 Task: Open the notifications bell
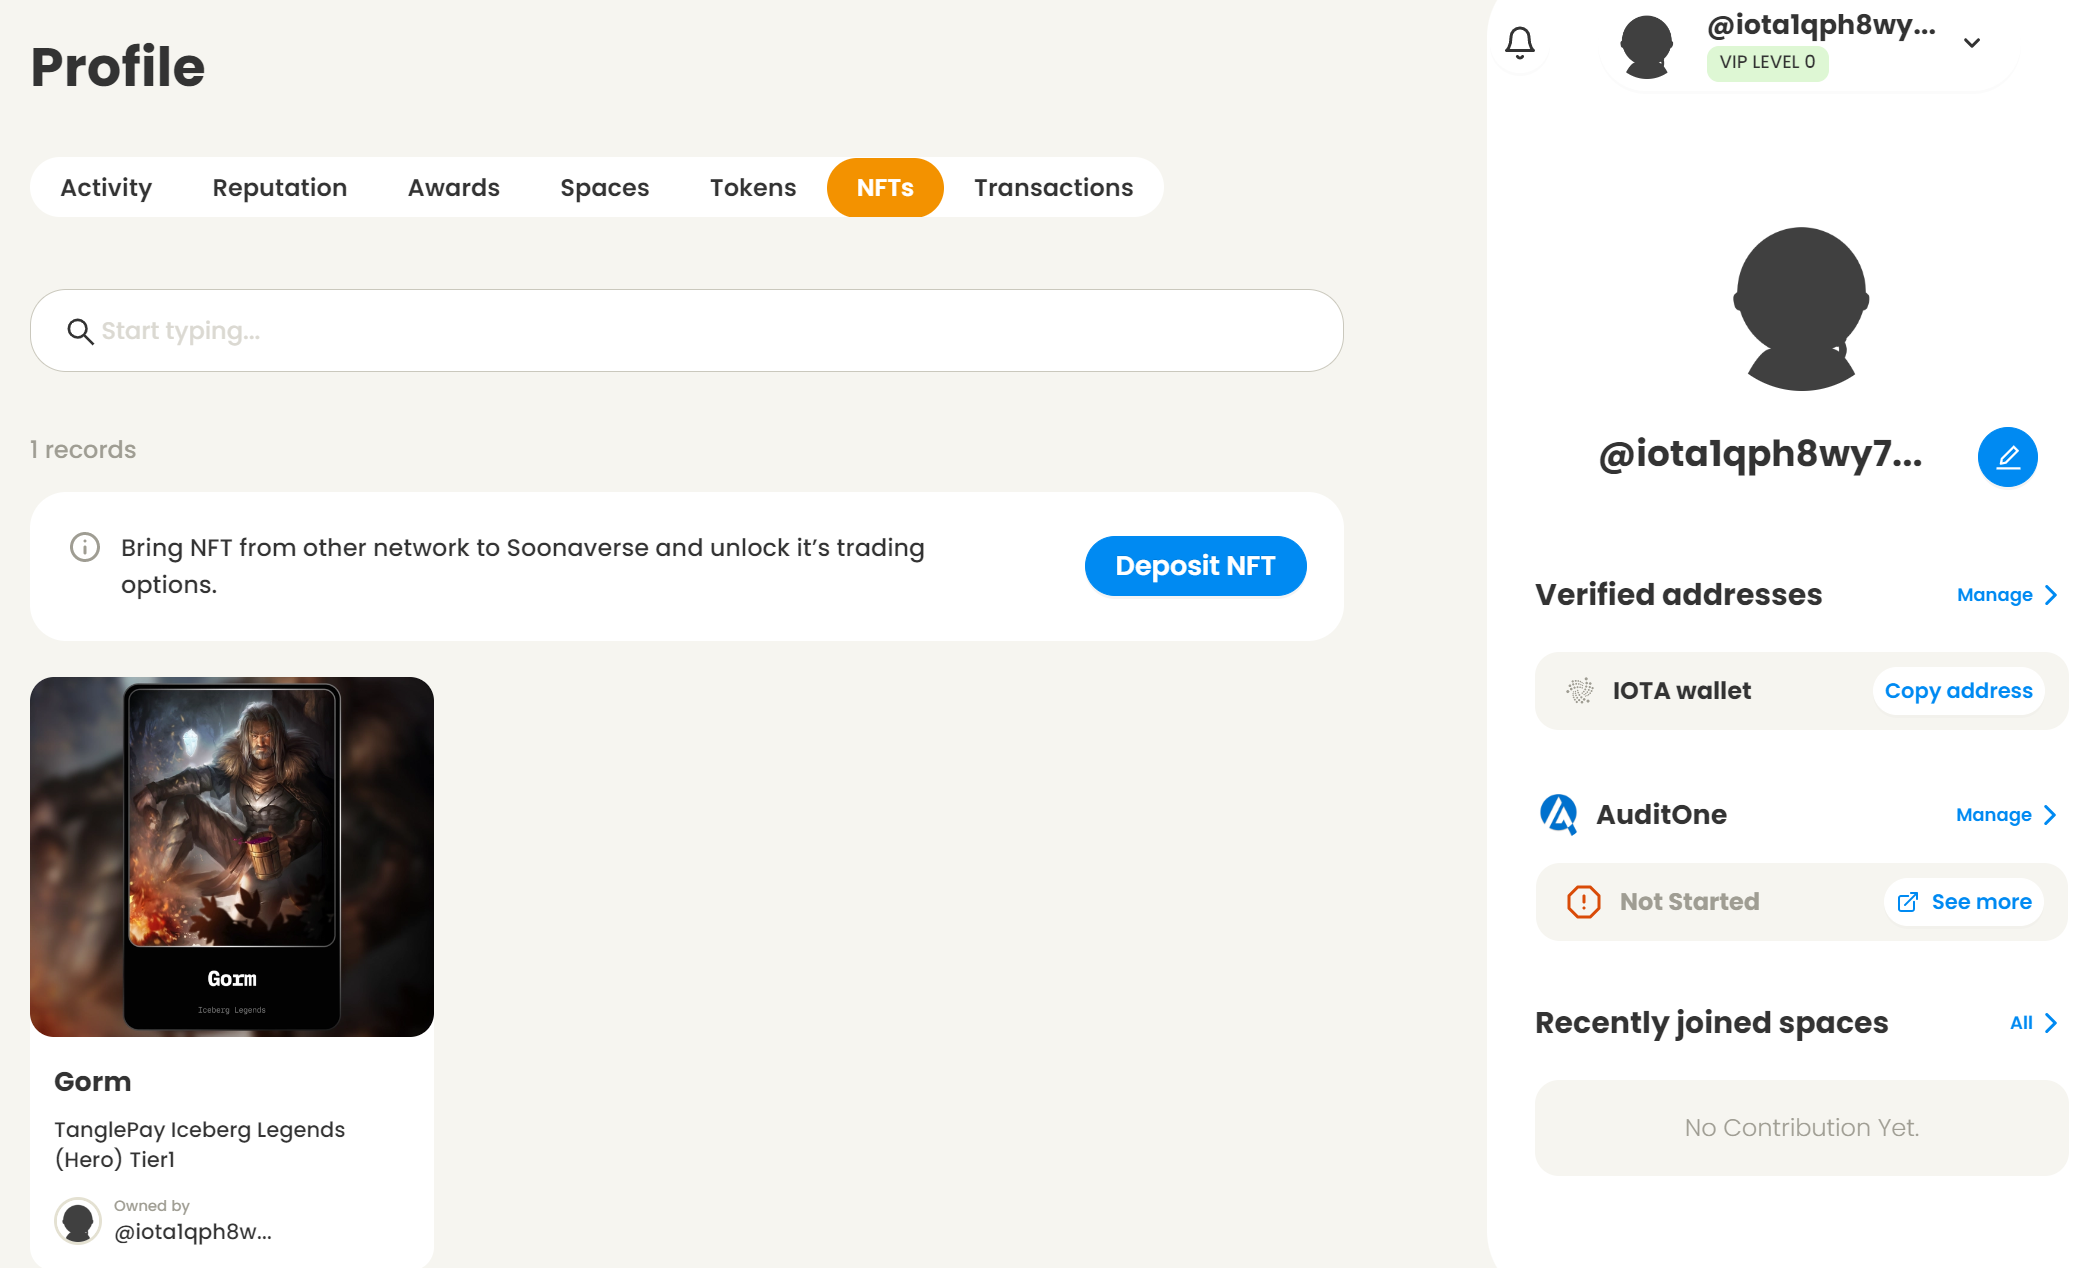(1520, 42)
